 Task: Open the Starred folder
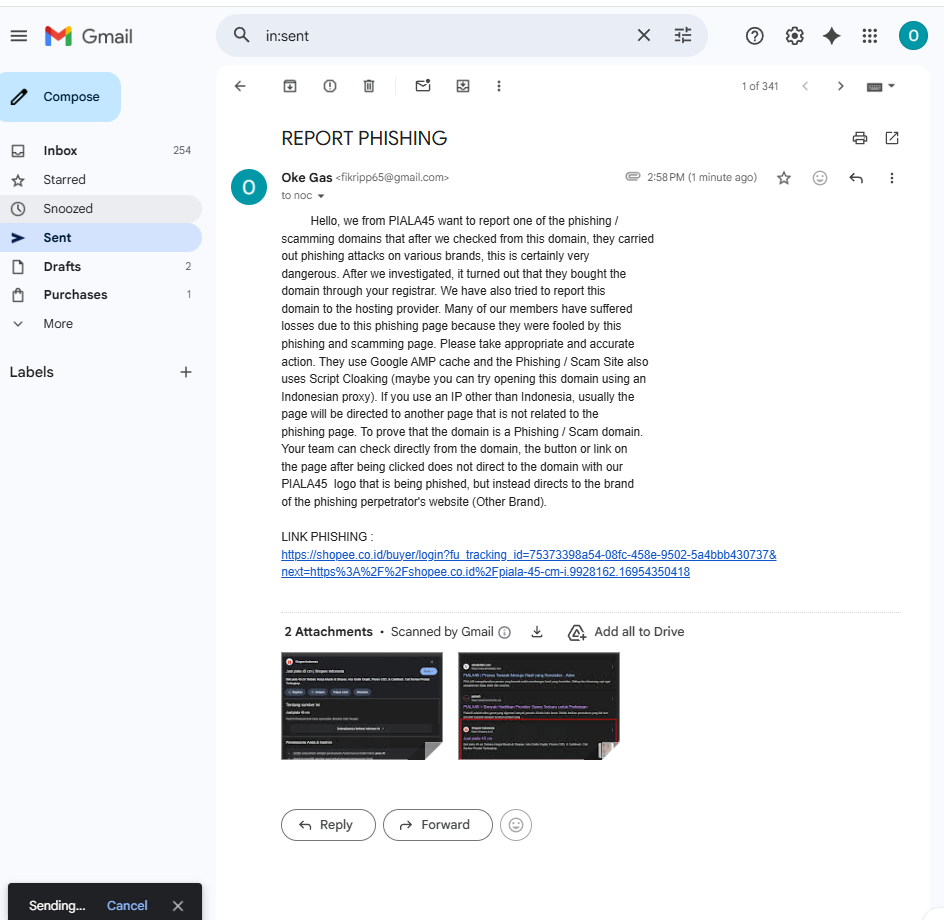[101, 179]
